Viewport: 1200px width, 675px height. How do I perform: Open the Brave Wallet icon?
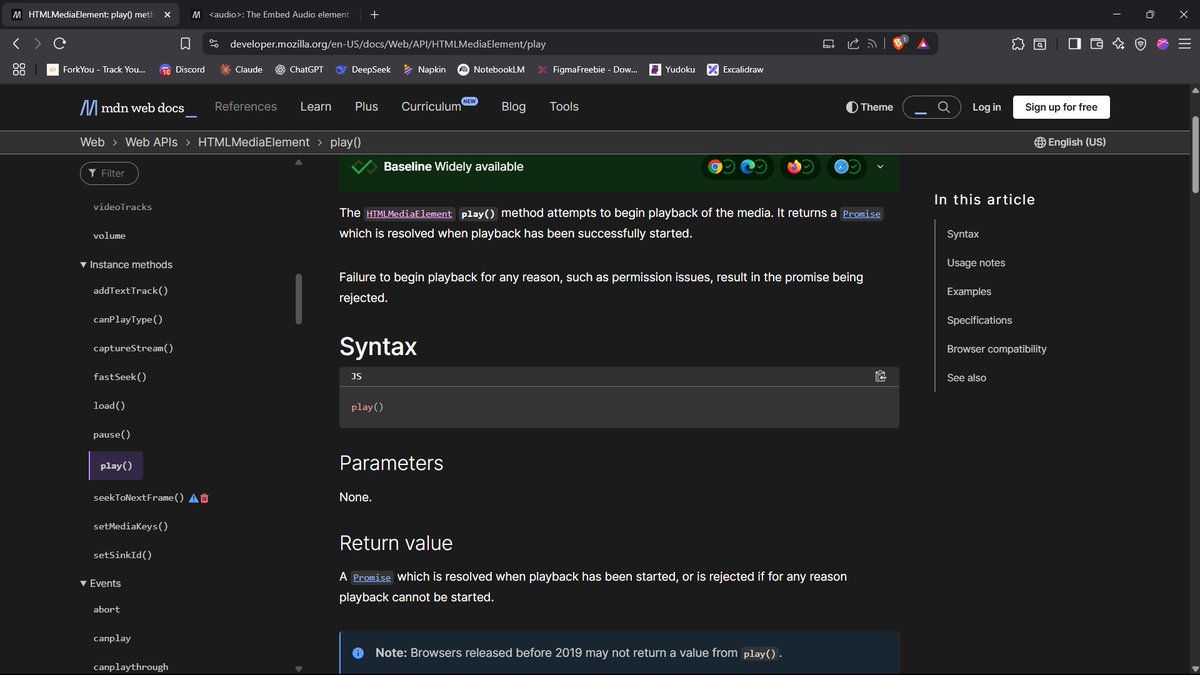tap(1096, 44)
